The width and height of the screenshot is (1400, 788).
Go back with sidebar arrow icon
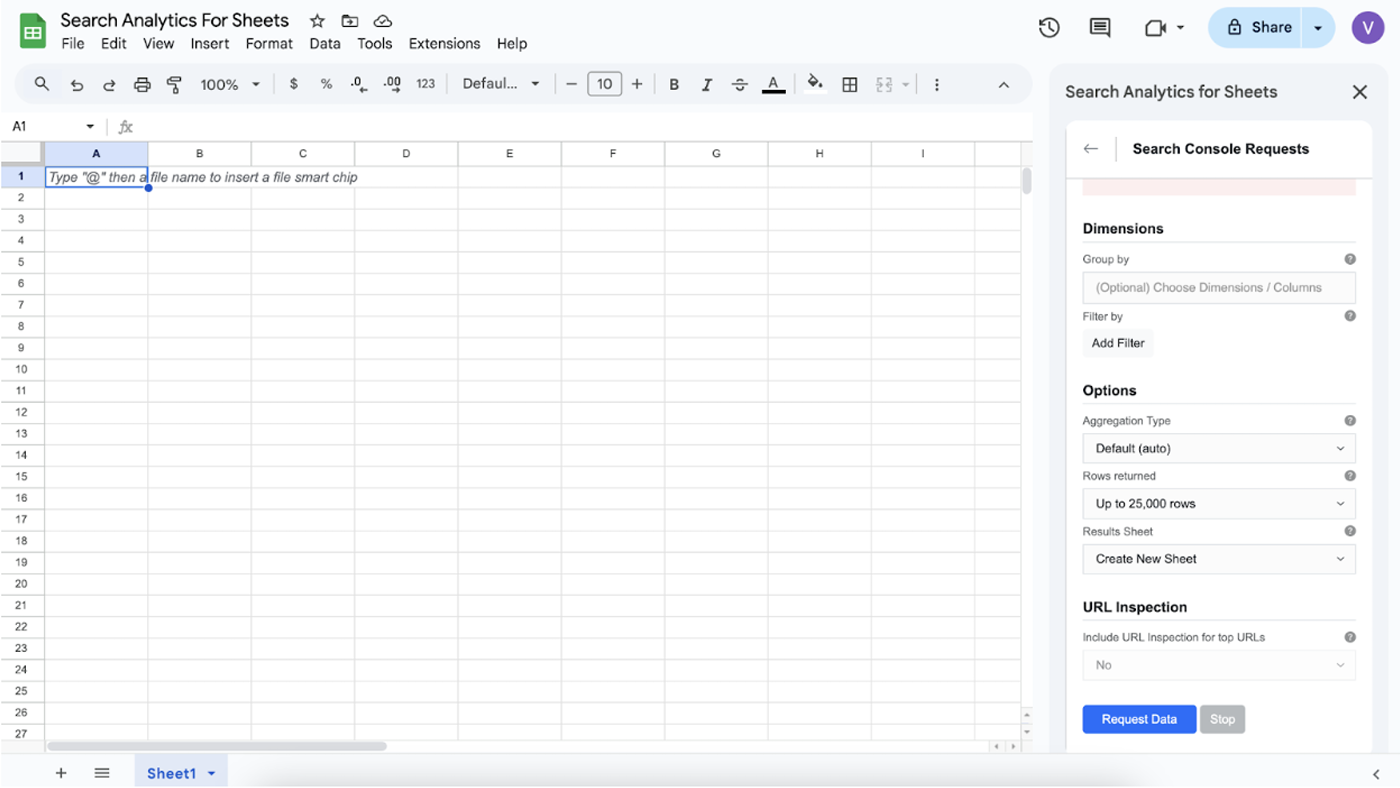coord(1091,149)
